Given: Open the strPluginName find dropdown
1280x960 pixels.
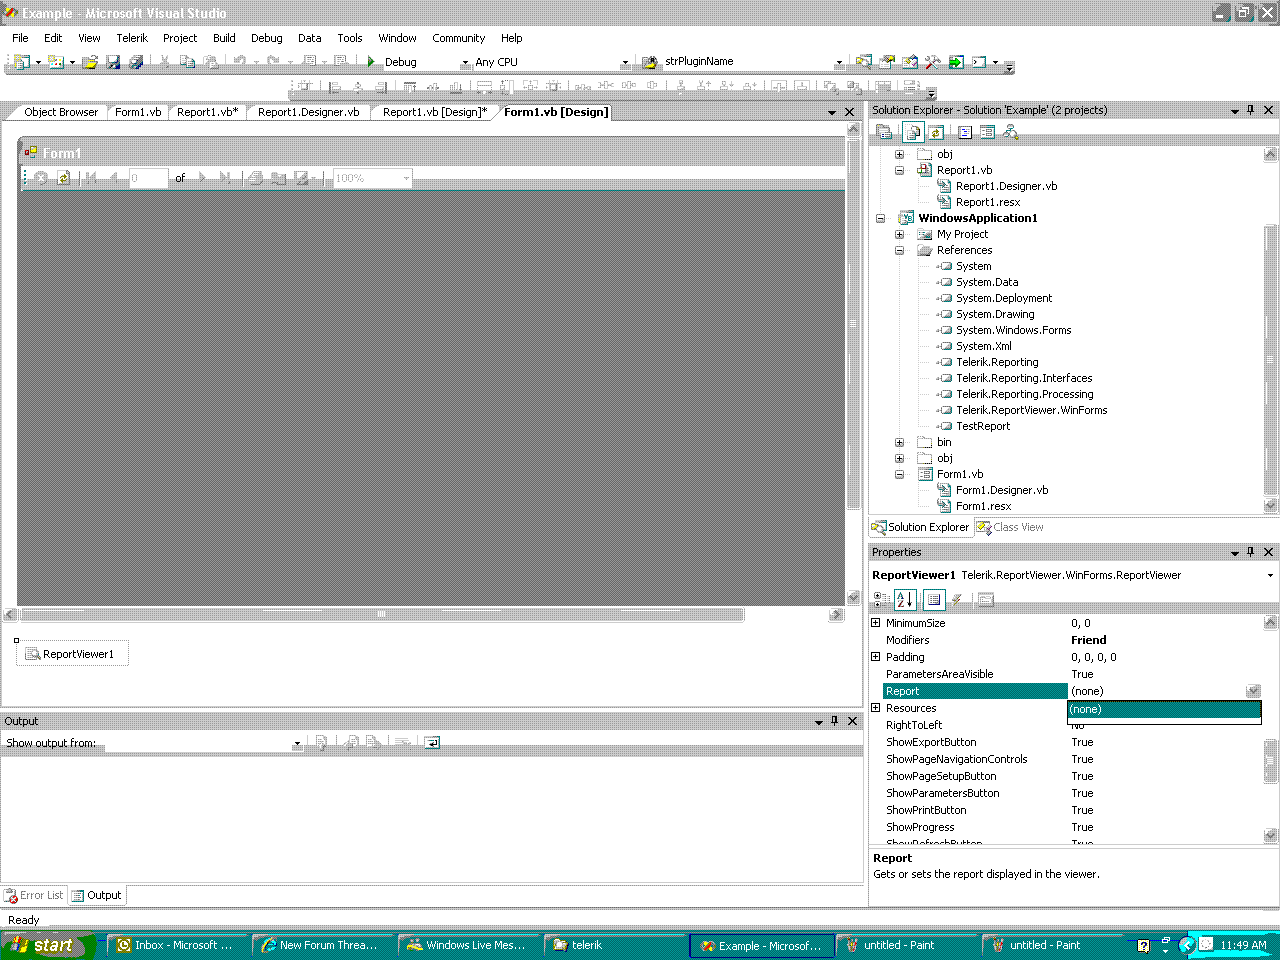Looking at the screenshot, I should [838, 63].
